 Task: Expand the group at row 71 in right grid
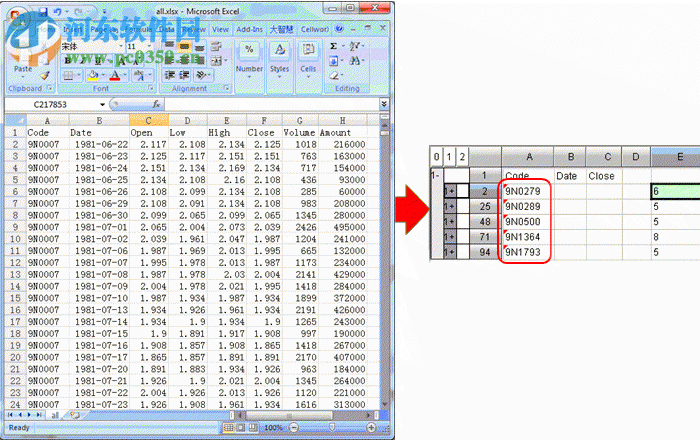click(450, 237)
